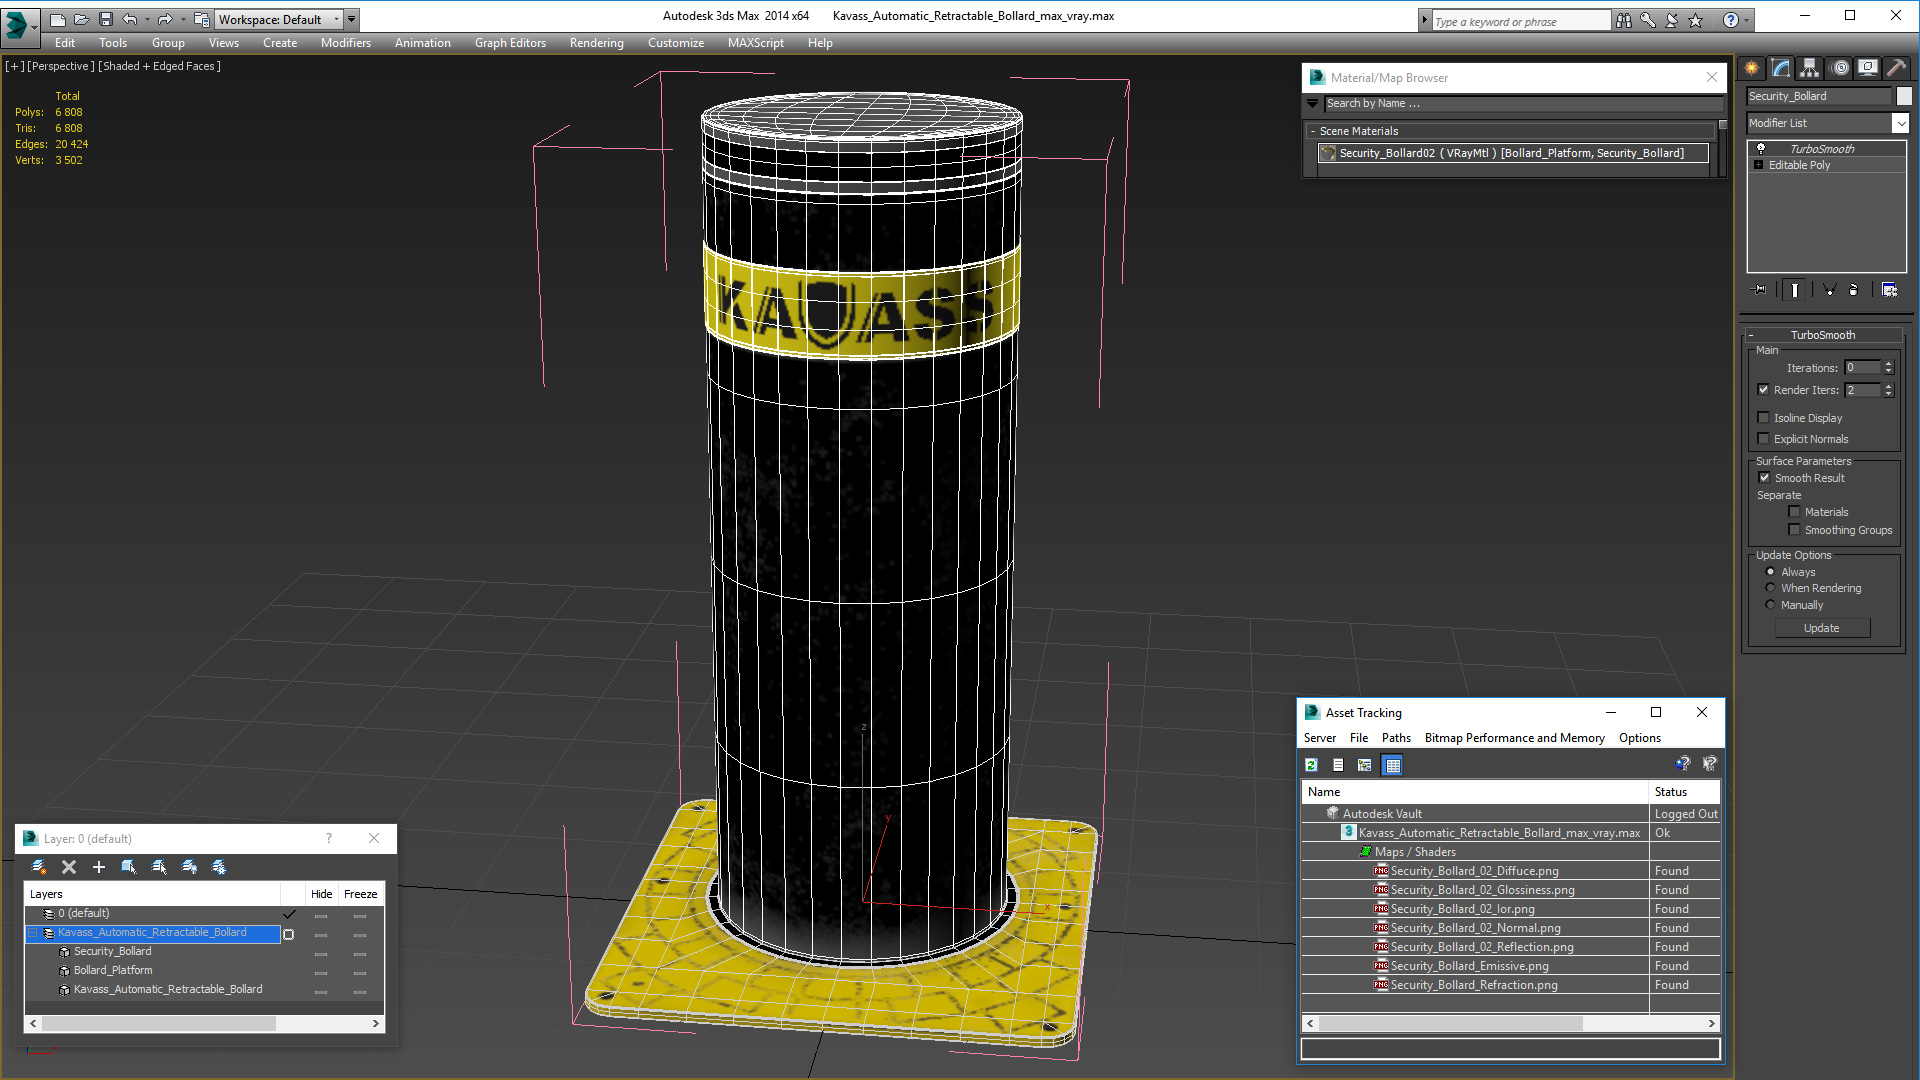Image resolution: width=1920 pixels, height=1080 pixels.
Task: Open Workspace: Default dropdown
Action: tap(278, 19)
